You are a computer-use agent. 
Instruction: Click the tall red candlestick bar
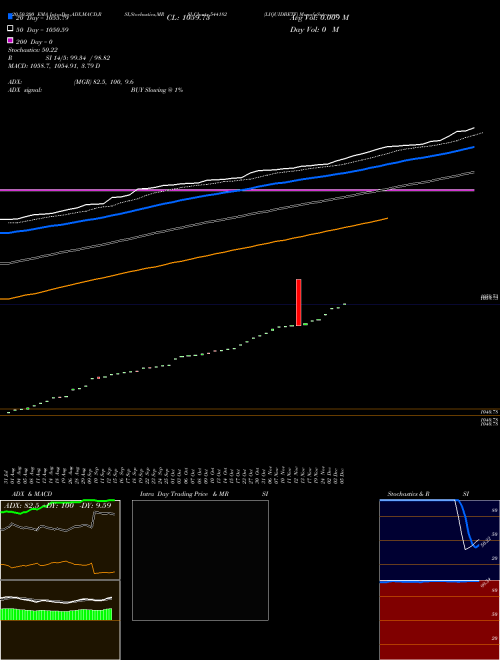[x=298, y=302]
